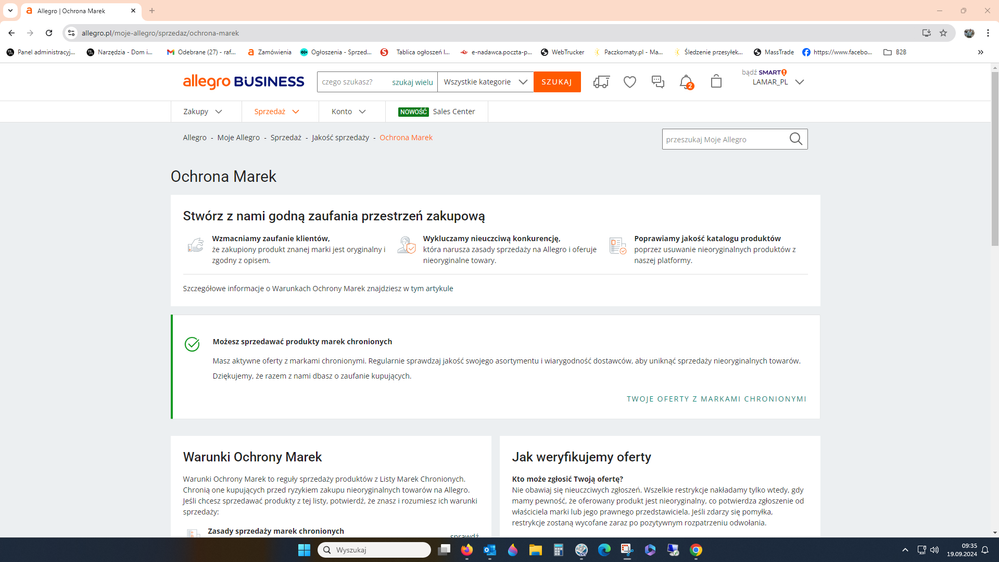The height and width of the screenshot is (562, 999).
Task: Click the 'artykule' link
Action: (439, 288)
